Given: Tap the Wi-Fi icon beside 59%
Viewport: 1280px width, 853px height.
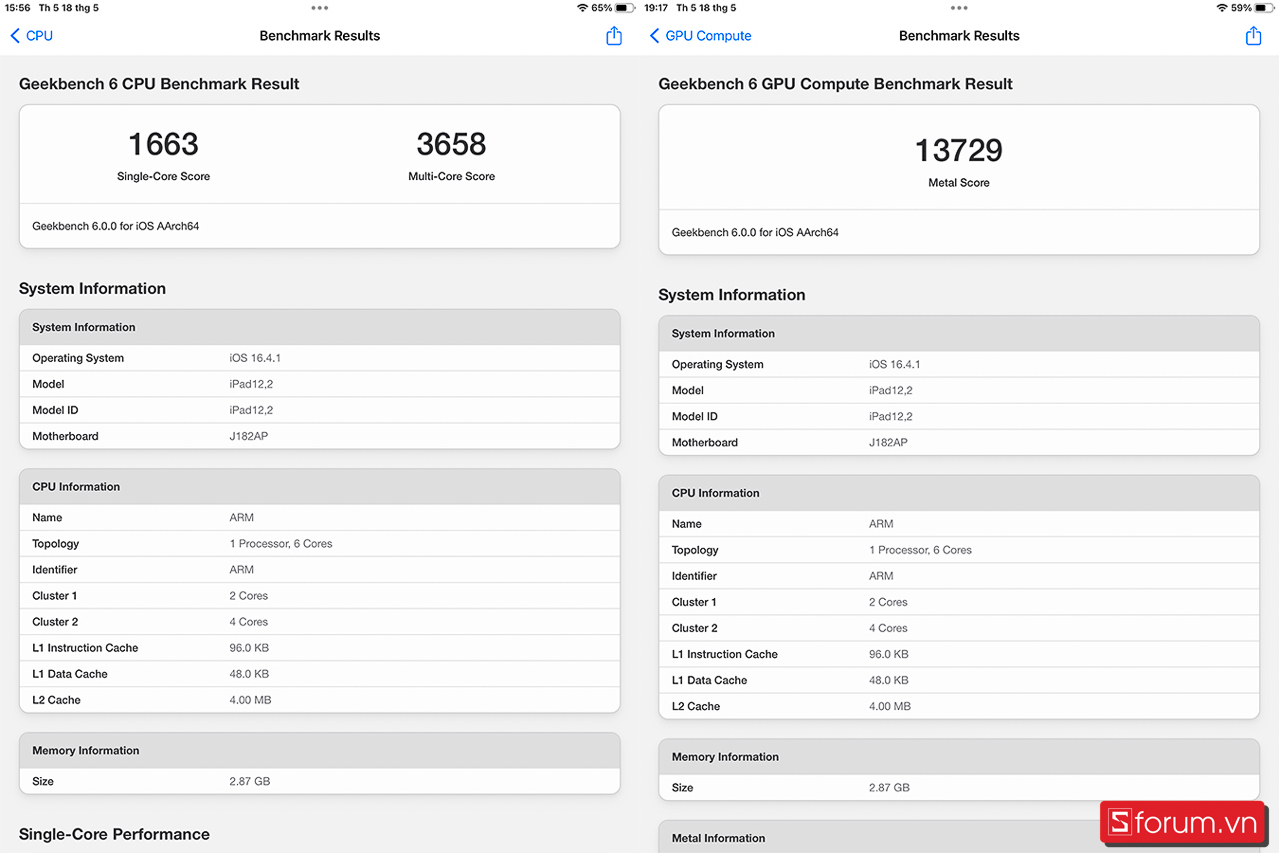Looking at the screenshot, I should click(1221, 8).
